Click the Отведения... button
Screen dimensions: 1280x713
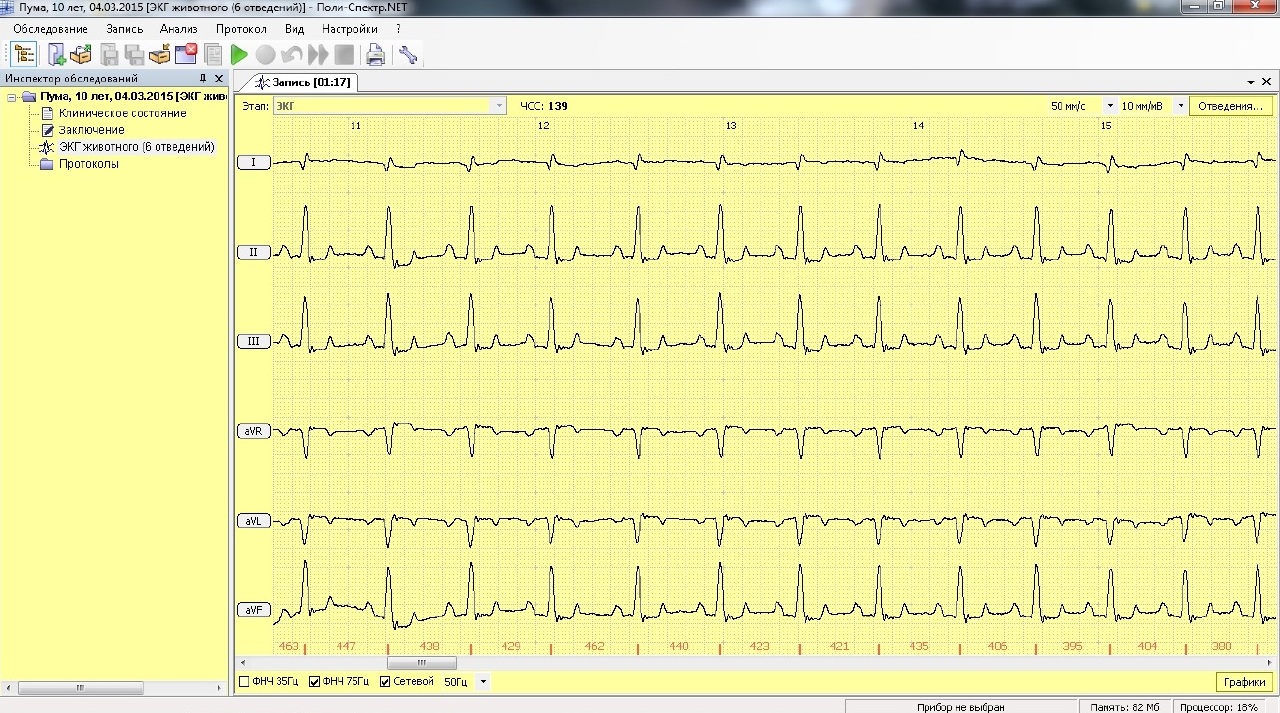1231,106
